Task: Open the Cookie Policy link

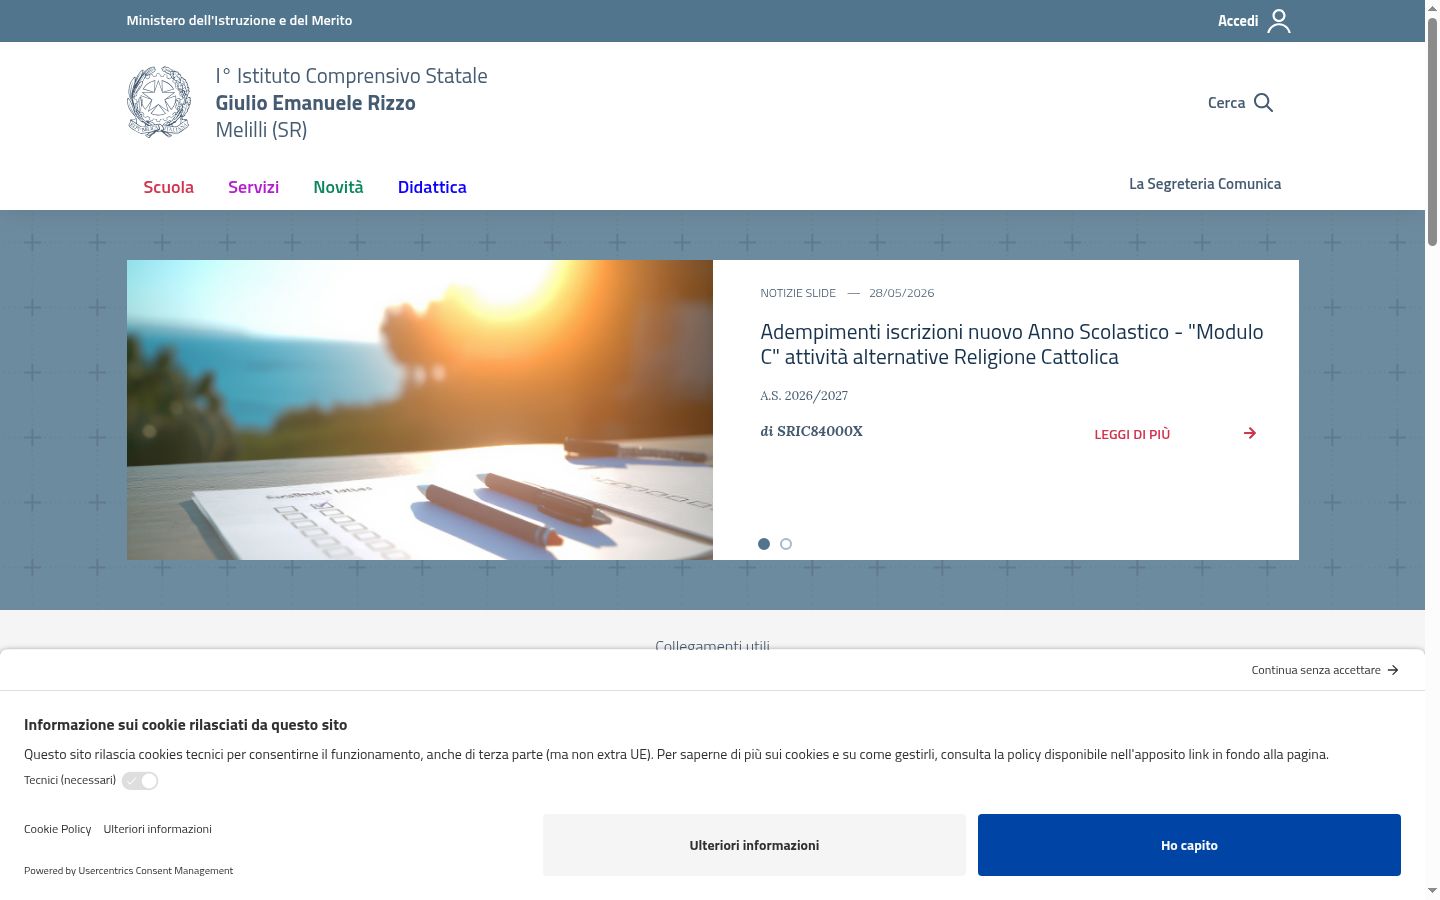Action: coord(57,829)
